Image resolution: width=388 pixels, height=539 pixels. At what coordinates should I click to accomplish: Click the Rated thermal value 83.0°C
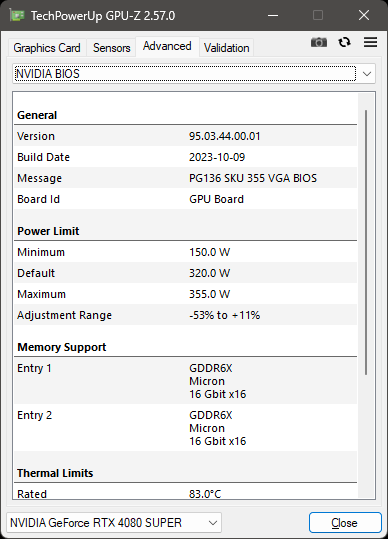(205, 494)
